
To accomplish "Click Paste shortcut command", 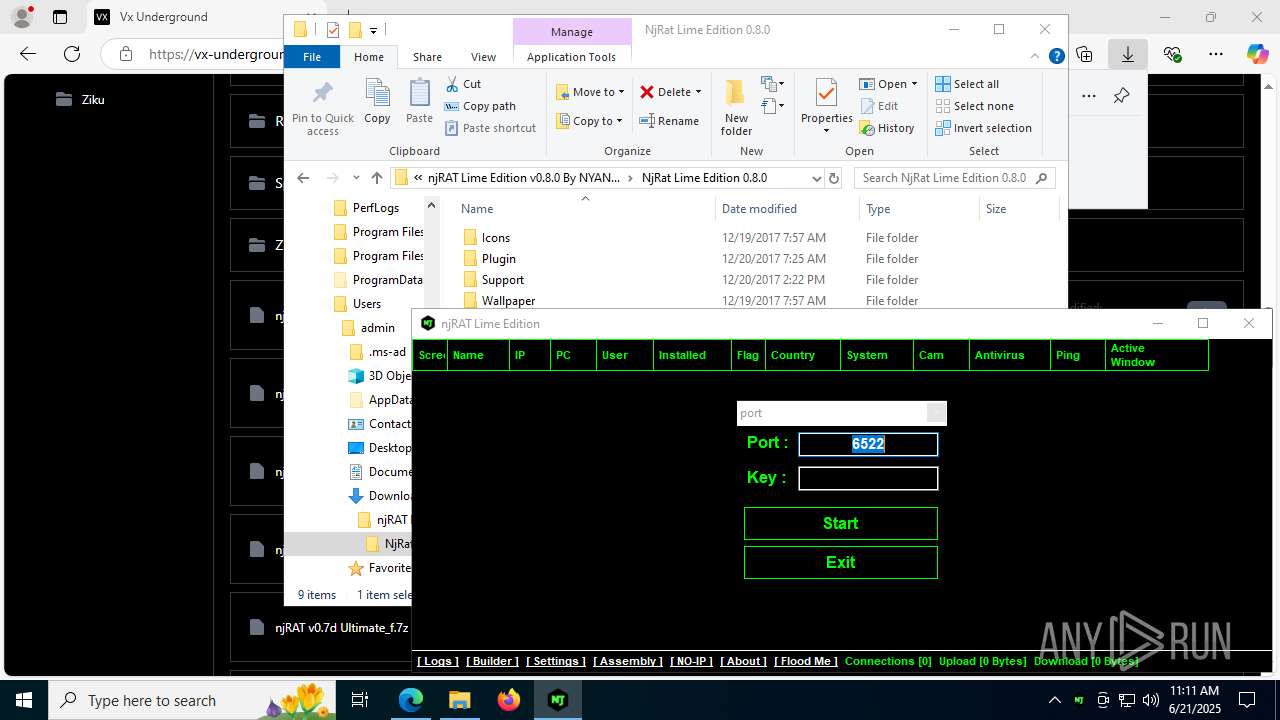I will coord(490,128).
